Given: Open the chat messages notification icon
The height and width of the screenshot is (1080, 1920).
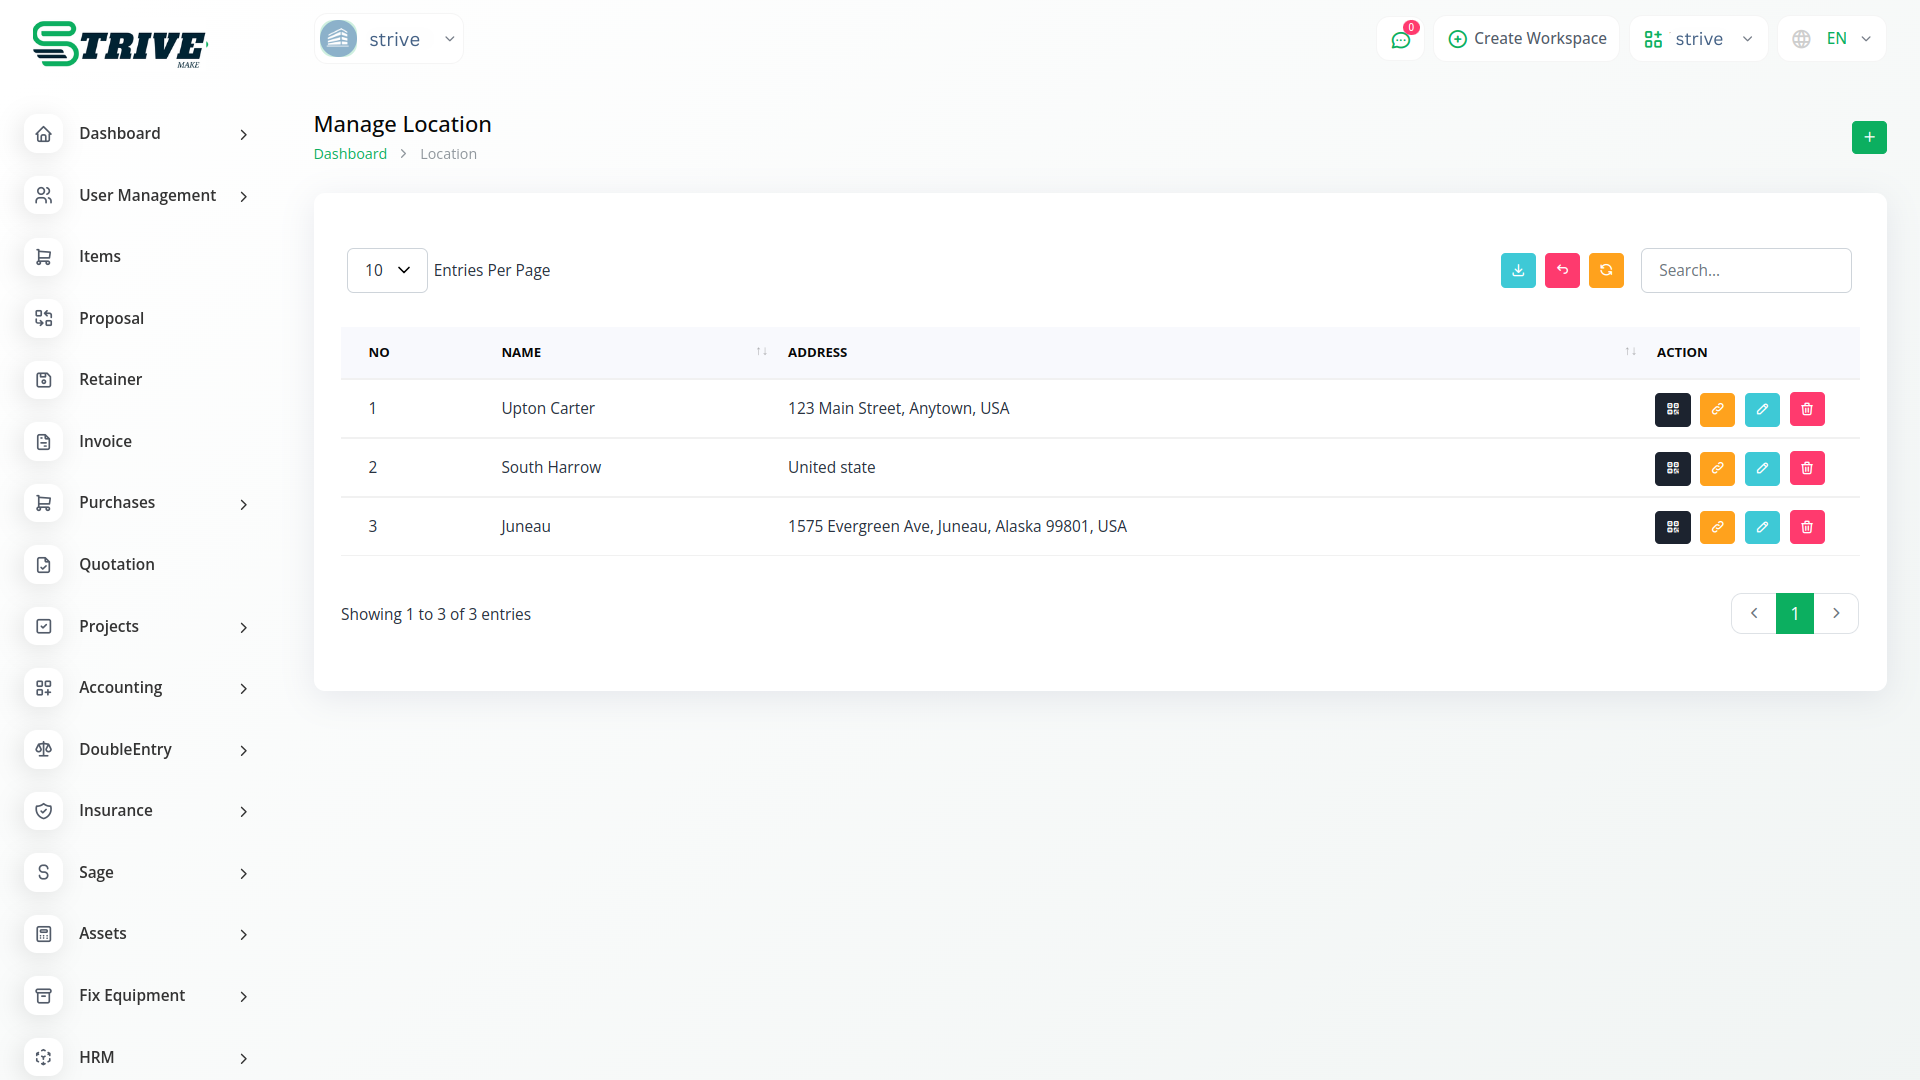Looking at the screenshot, I should pyautogui.click(x=1399, y=39).
